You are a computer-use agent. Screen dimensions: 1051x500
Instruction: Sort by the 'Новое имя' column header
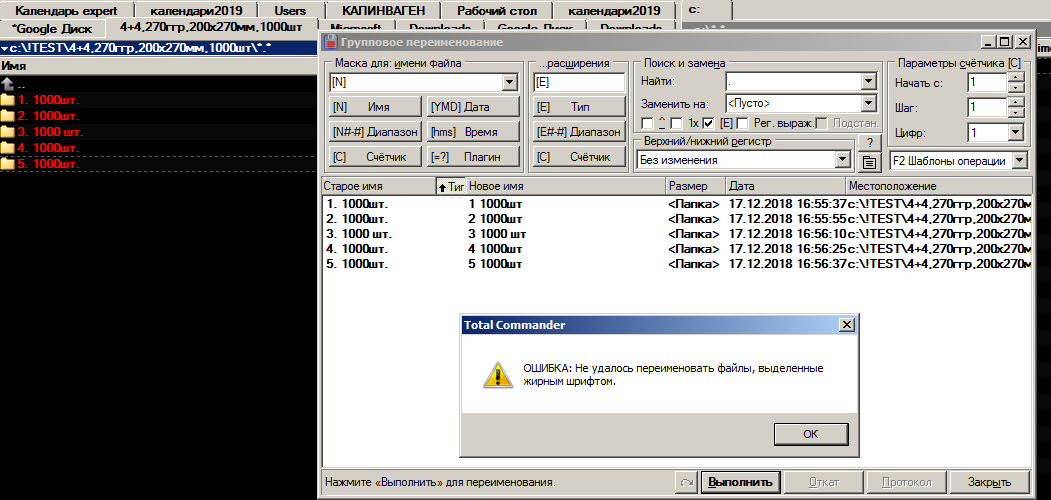point(566,186)
